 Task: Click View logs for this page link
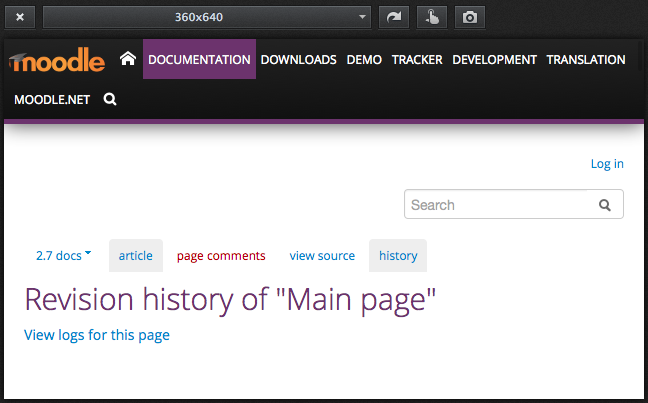(x=97, y=335)
